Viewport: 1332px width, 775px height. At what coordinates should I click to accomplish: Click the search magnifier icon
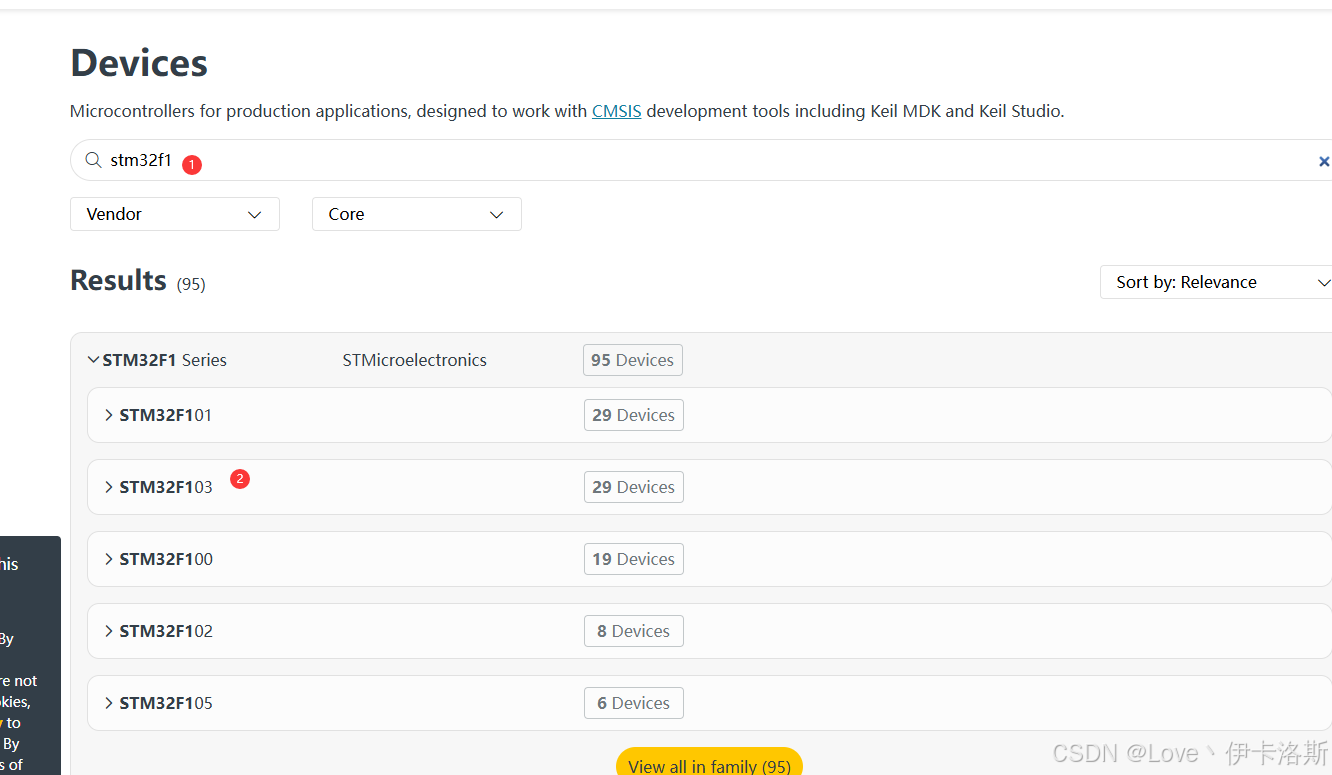[93, 160]
